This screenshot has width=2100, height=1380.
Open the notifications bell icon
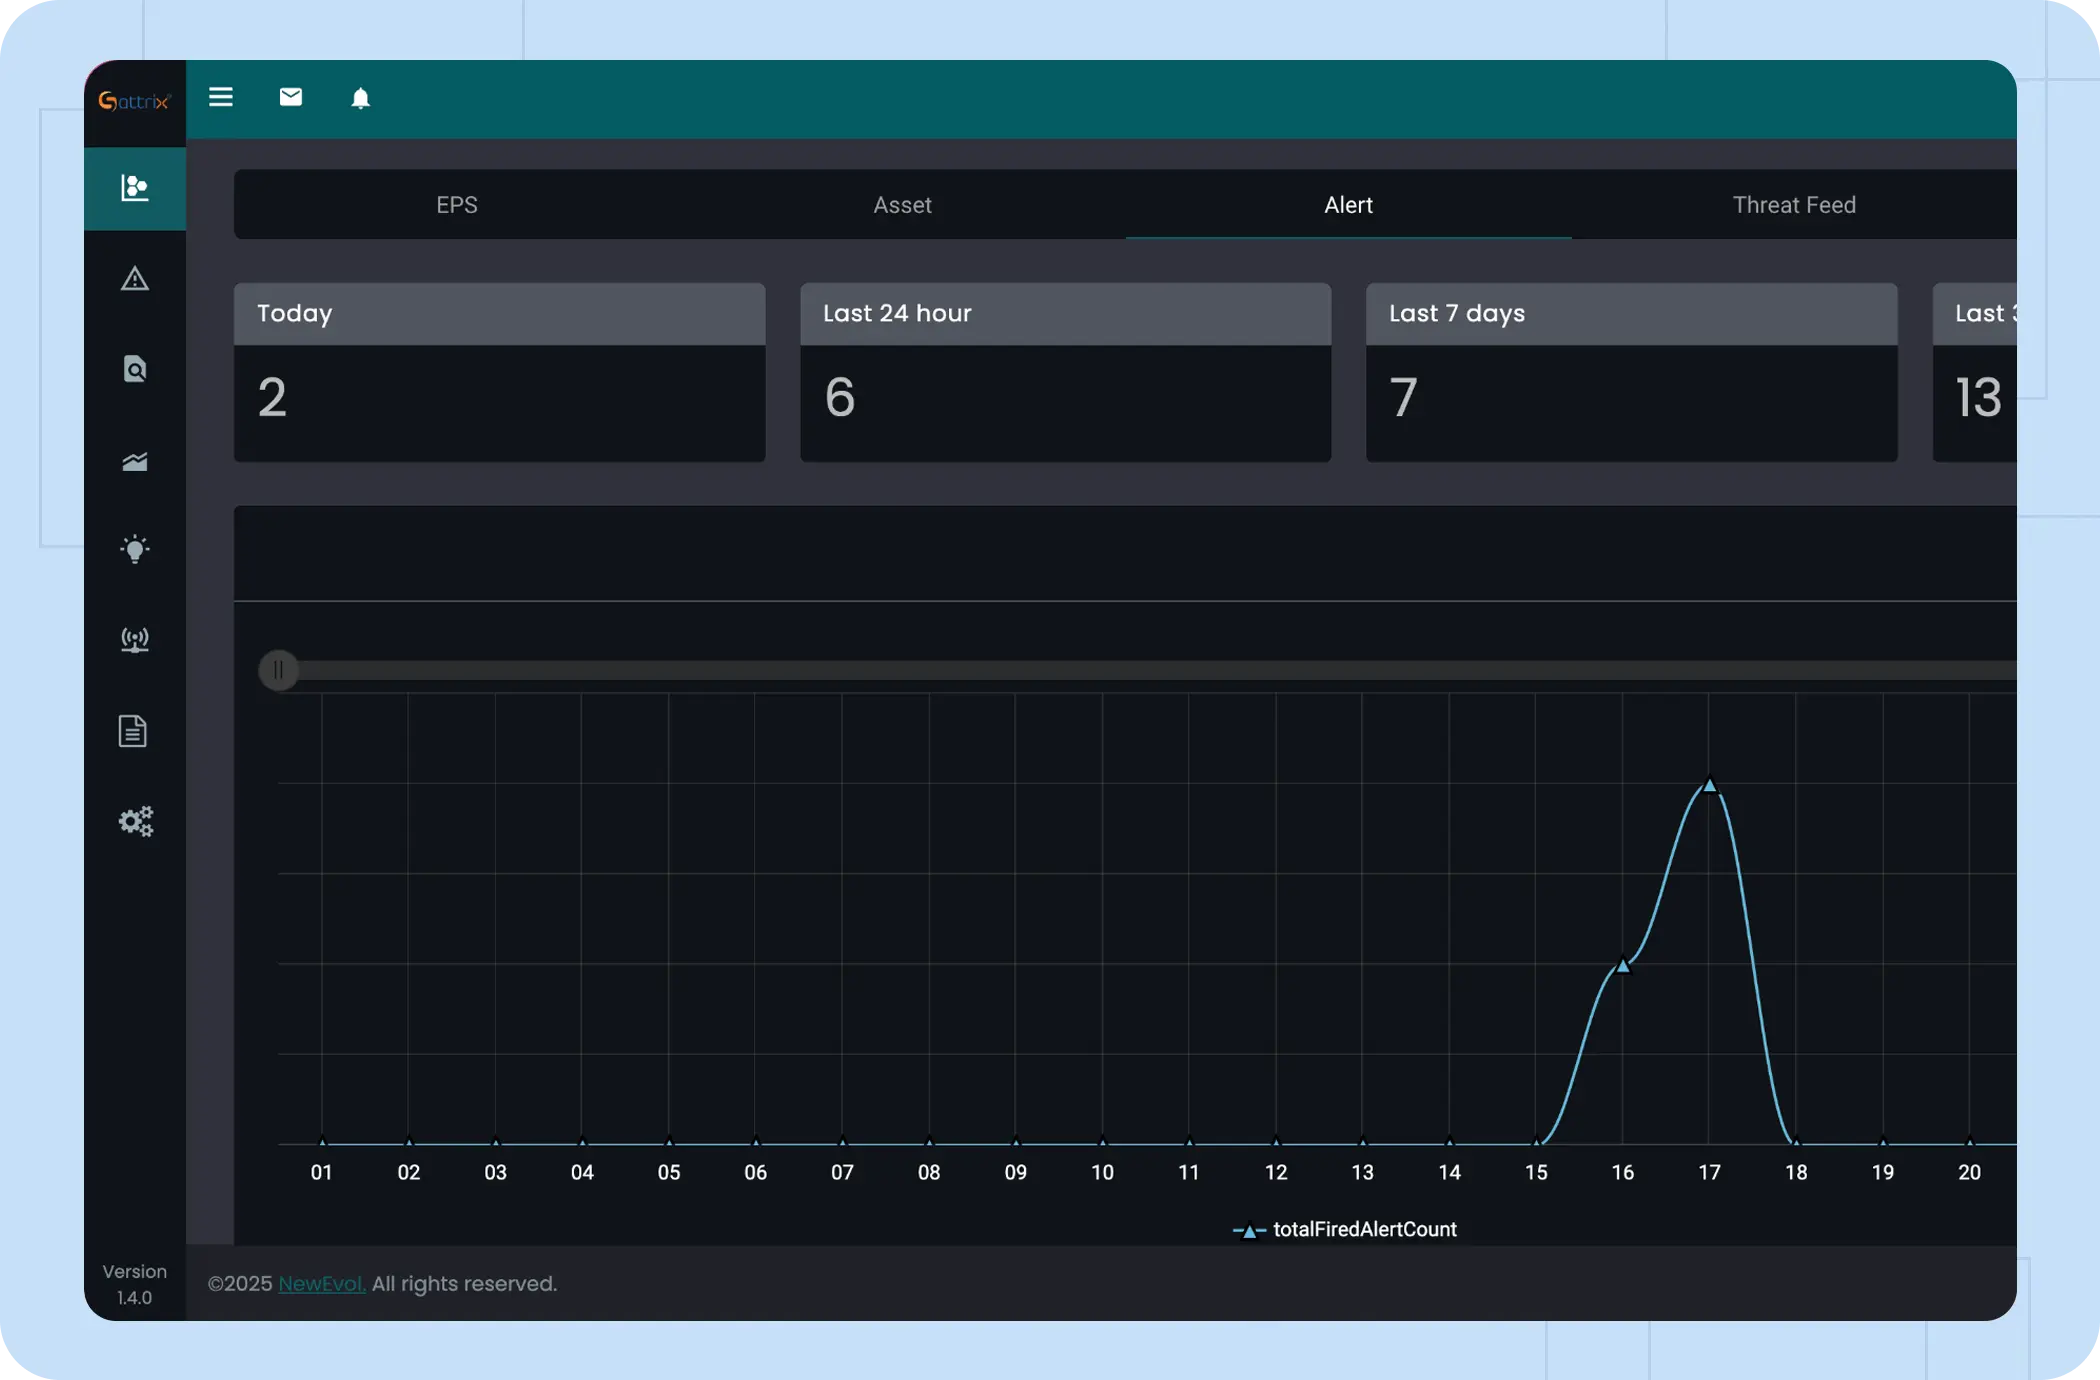tap(361, 98)
